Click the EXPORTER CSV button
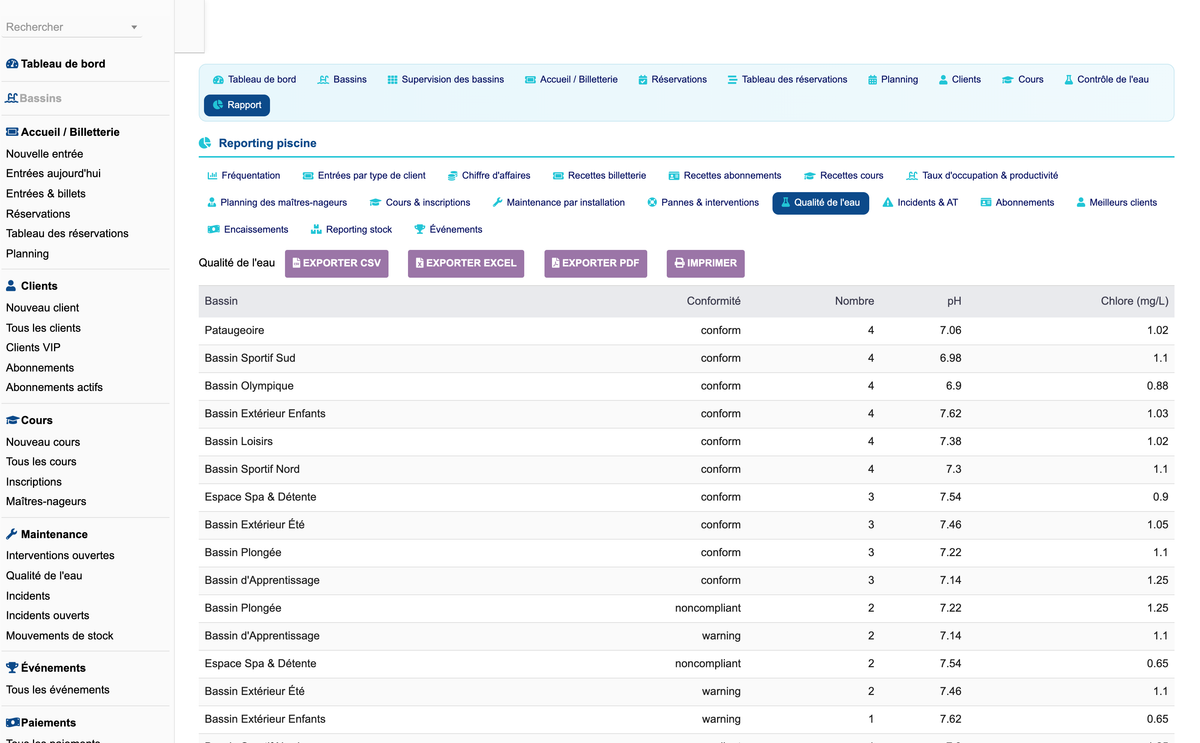Screen dimensions: 1200x743 coord(337,264)
